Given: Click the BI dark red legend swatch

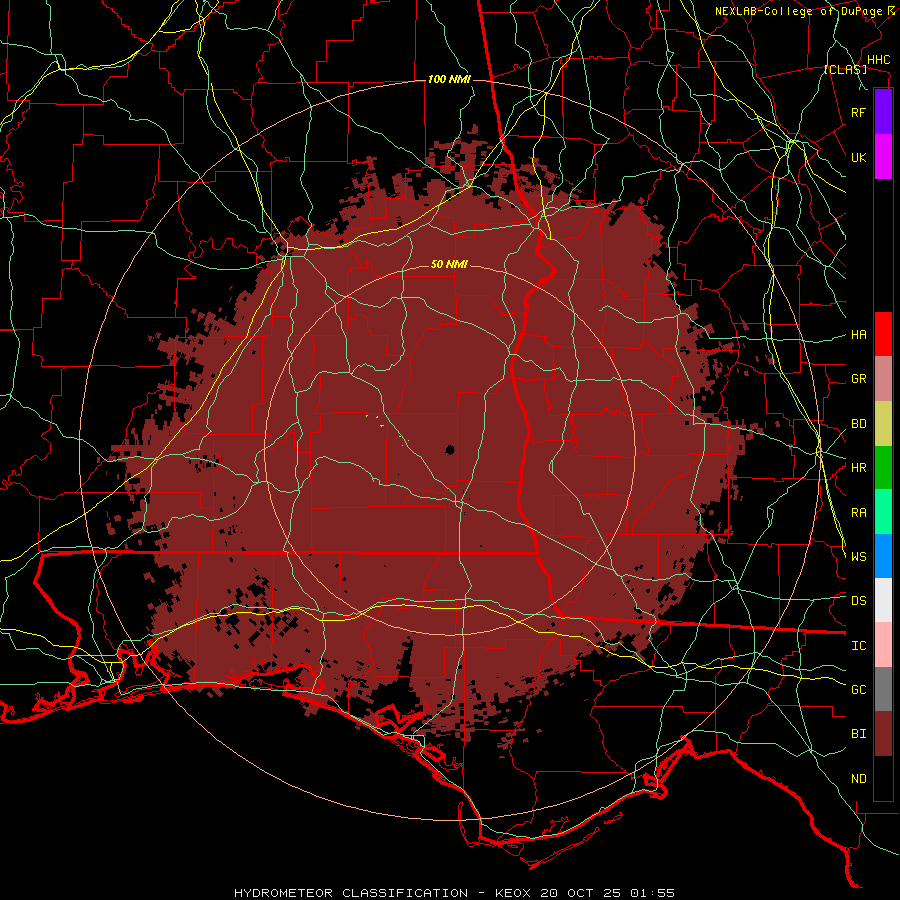Looking at the screenshot, I should (883, 734).
